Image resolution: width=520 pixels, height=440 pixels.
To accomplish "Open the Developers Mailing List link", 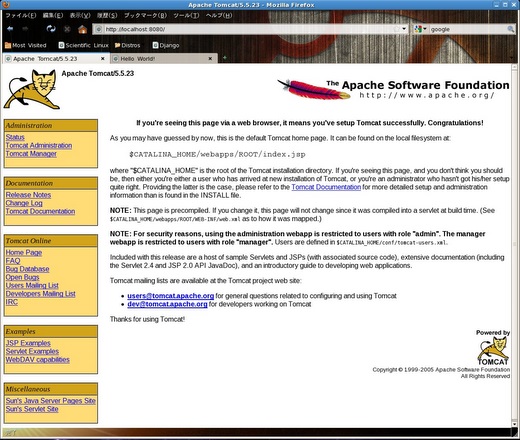I will pyautogui.click(x=41, y=294).
